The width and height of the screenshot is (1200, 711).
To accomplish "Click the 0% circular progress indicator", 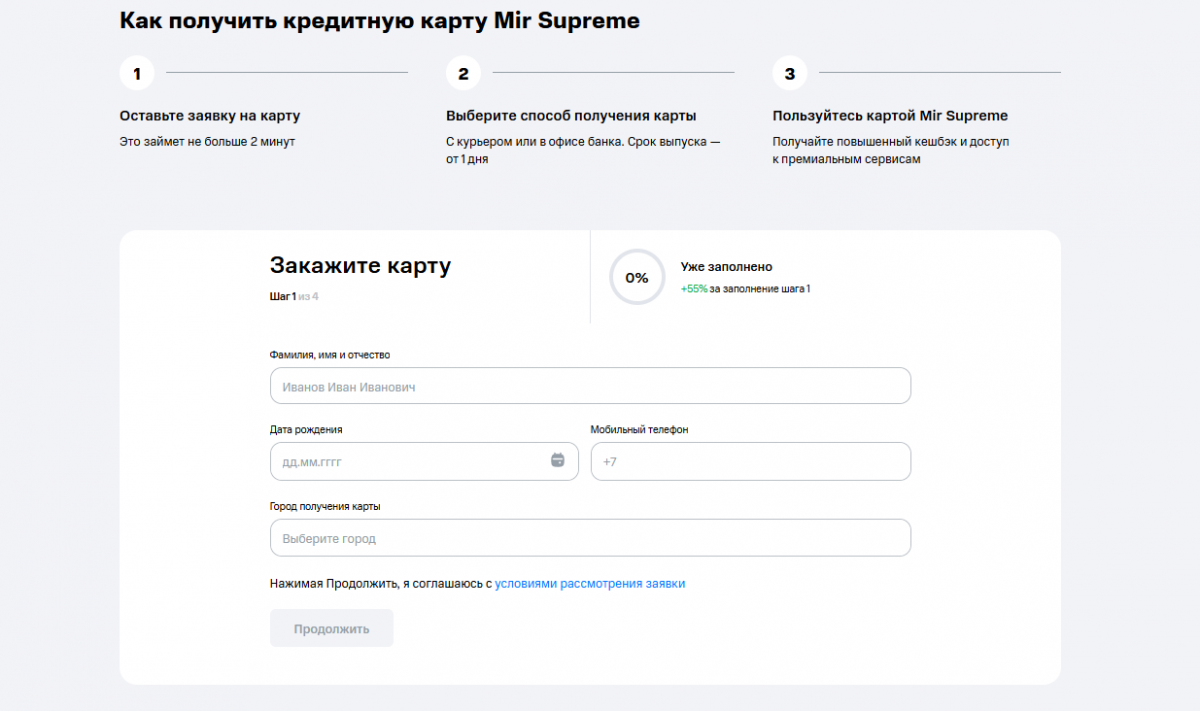I will (637, 277).
